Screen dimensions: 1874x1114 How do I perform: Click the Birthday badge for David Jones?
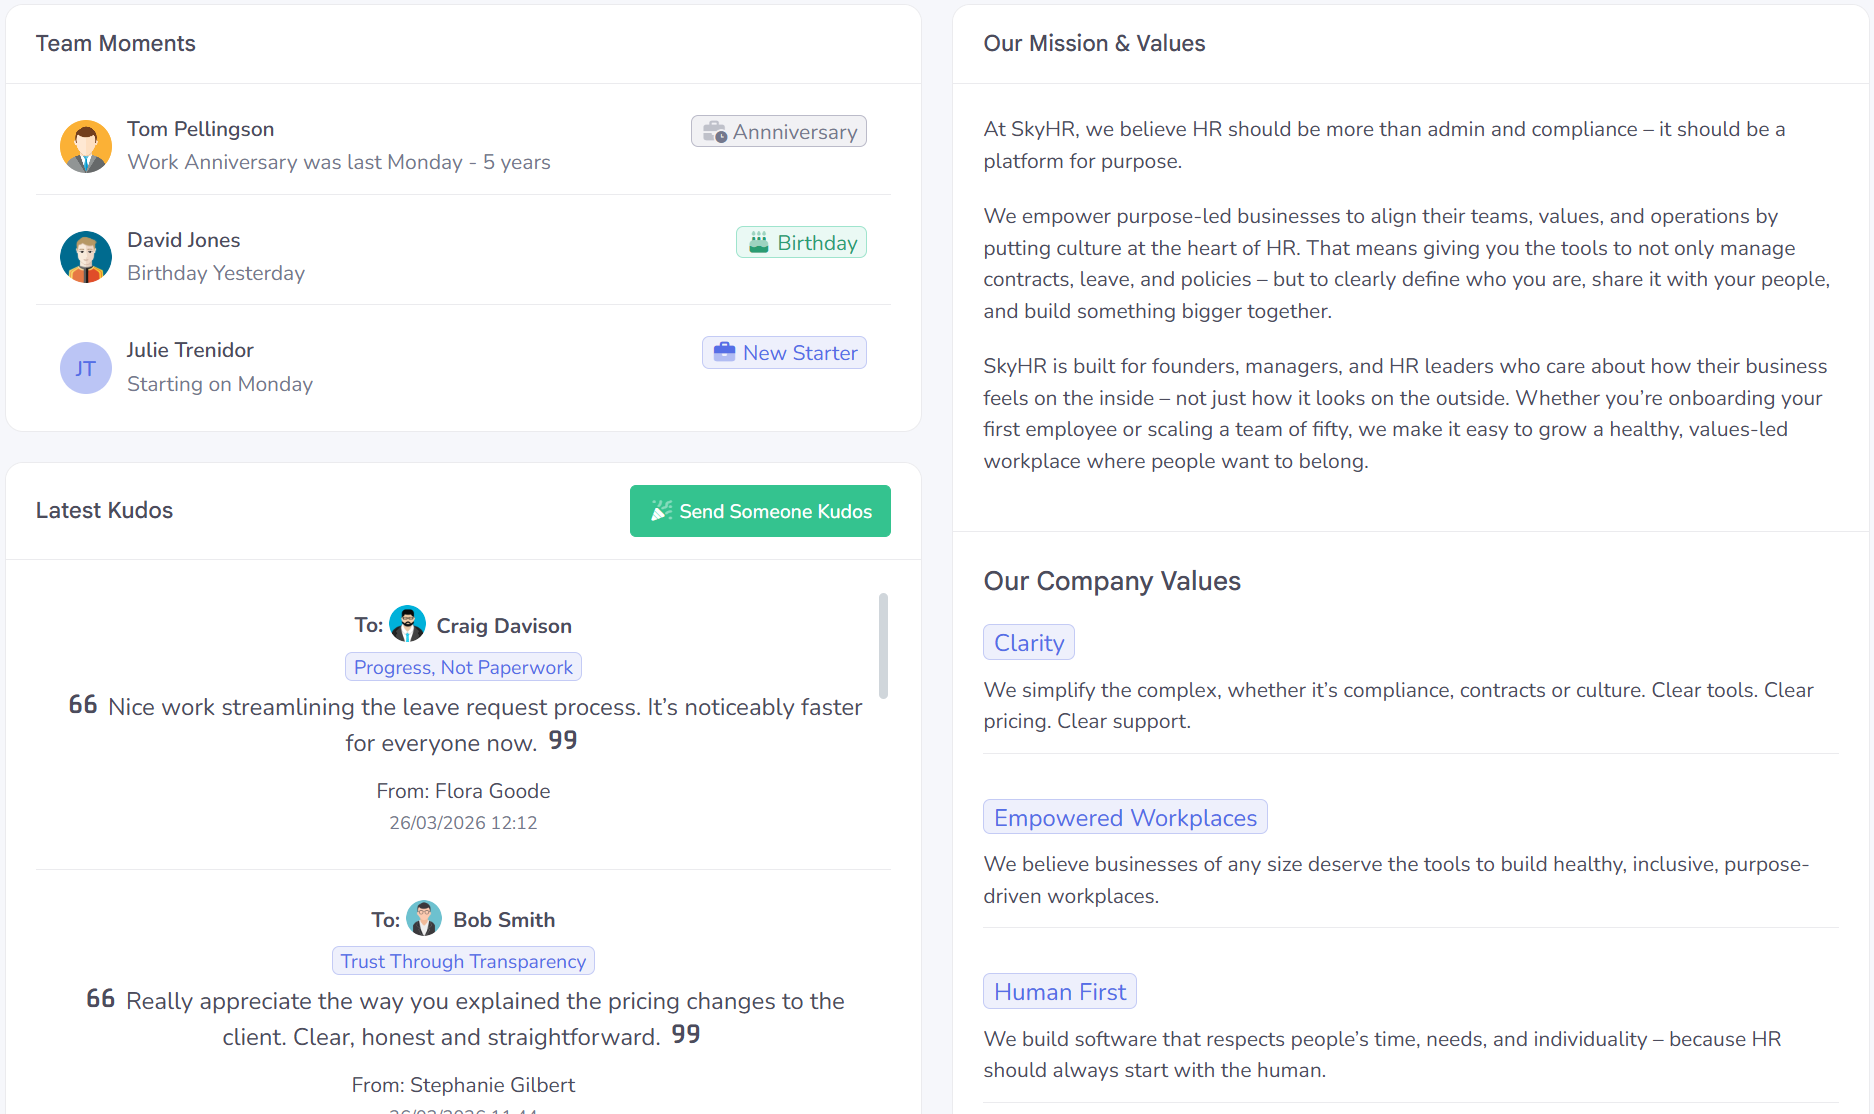tap(801, 243)
